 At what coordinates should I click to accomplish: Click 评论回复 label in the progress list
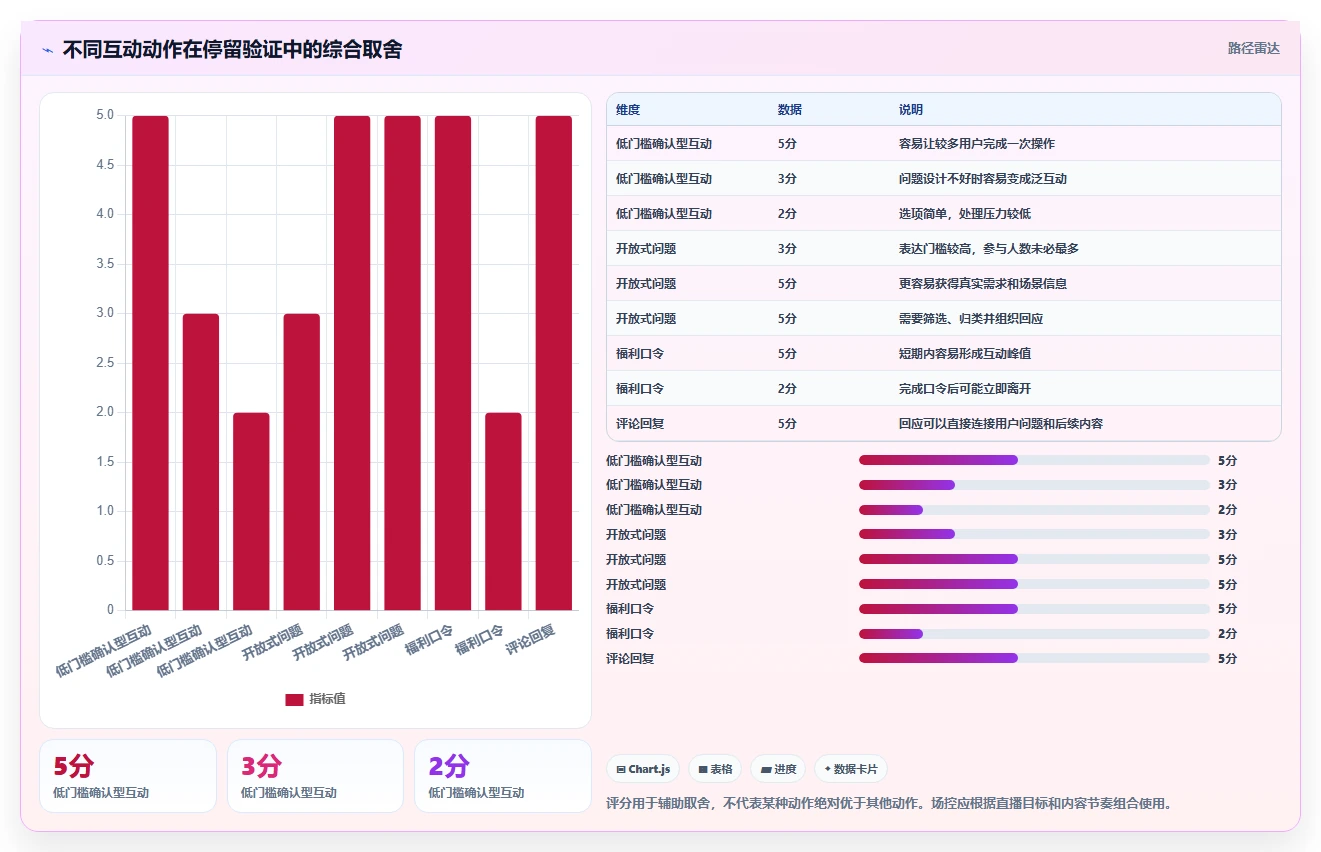pyautogui.click(x=630, y=659)
